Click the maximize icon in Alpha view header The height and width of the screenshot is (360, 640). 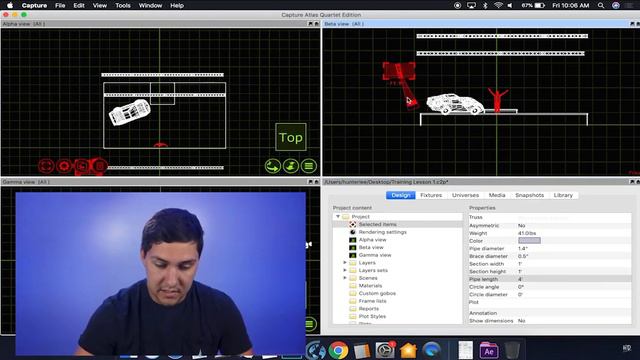pyautogui.click(x=316, y=24)
